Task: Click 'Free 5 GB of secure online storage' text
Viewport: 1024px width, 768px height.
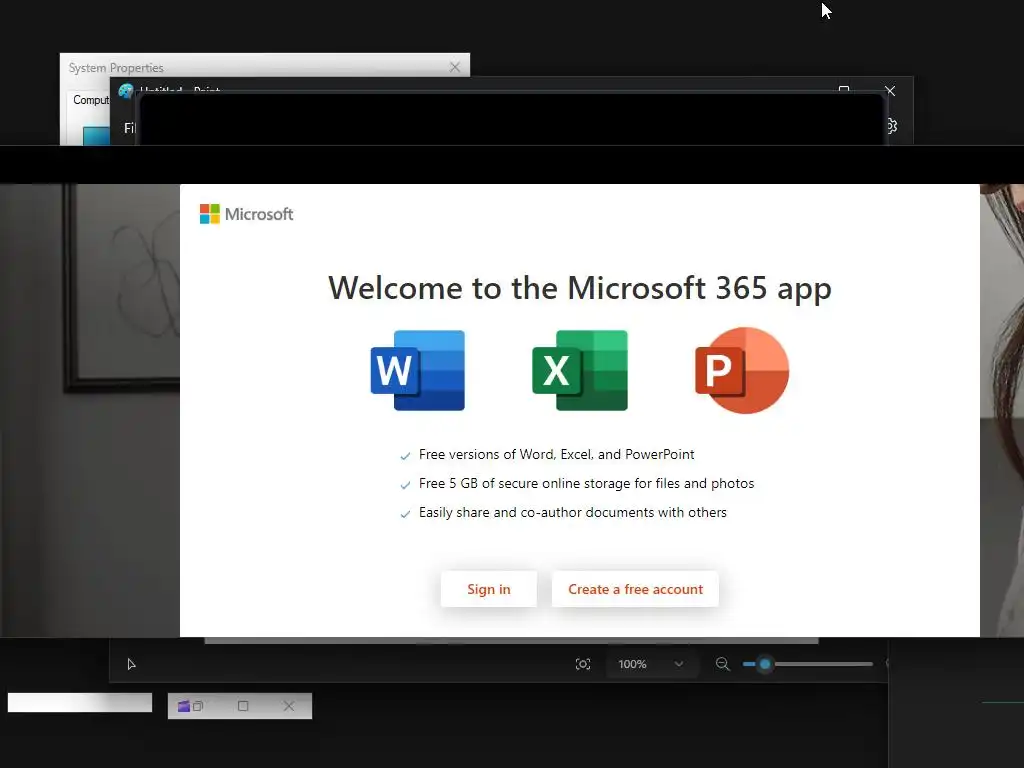Action: (586, 483)
